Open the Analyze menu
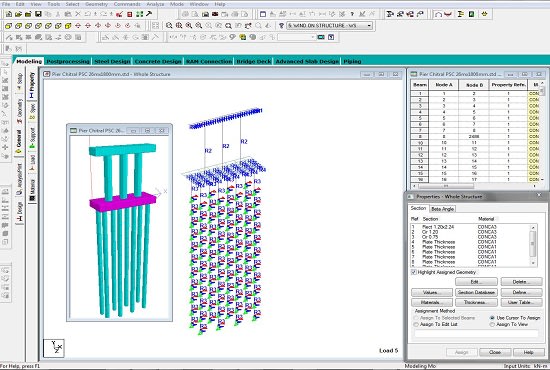Image resolution: width=550 pixels, height=370 pixels. click(x=155, y=4)
